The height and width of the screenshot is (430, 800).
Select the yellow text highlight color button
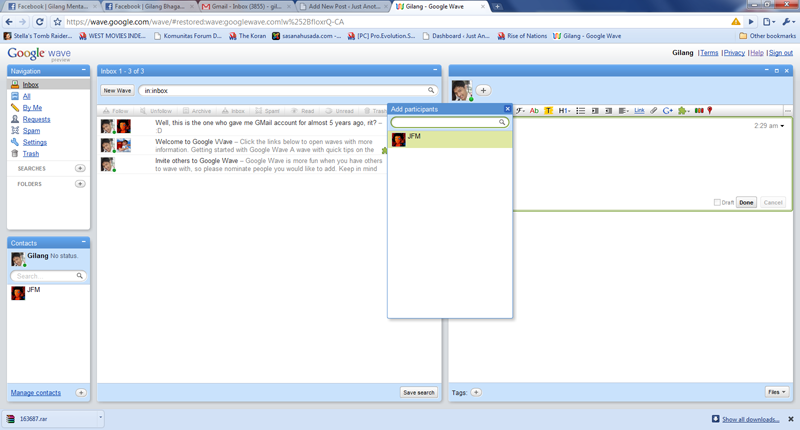pos(548,111)
